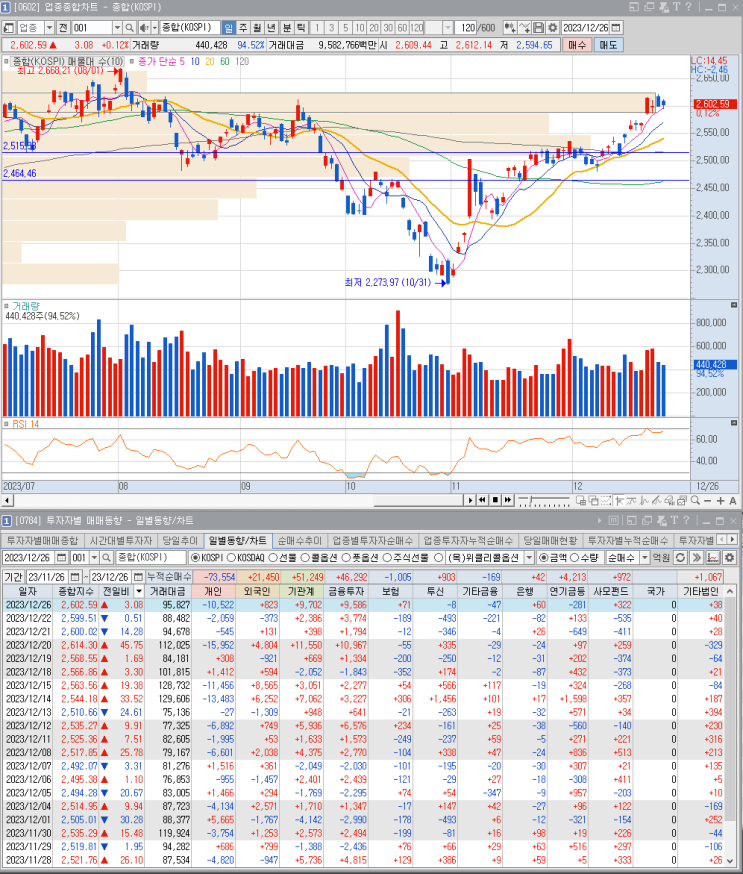Open the chart settings gear icon

click(552, 27)
